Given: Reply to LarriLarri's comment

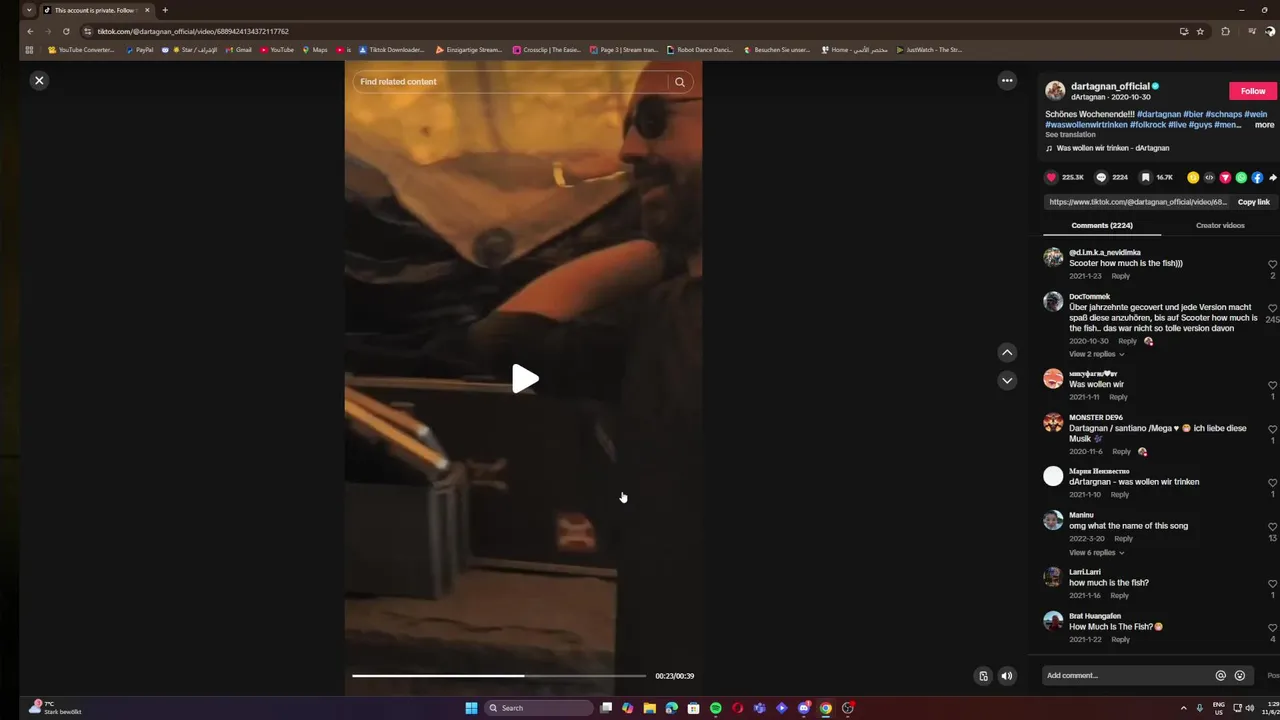Looking at the screenshot, I should click(1119, 595).
